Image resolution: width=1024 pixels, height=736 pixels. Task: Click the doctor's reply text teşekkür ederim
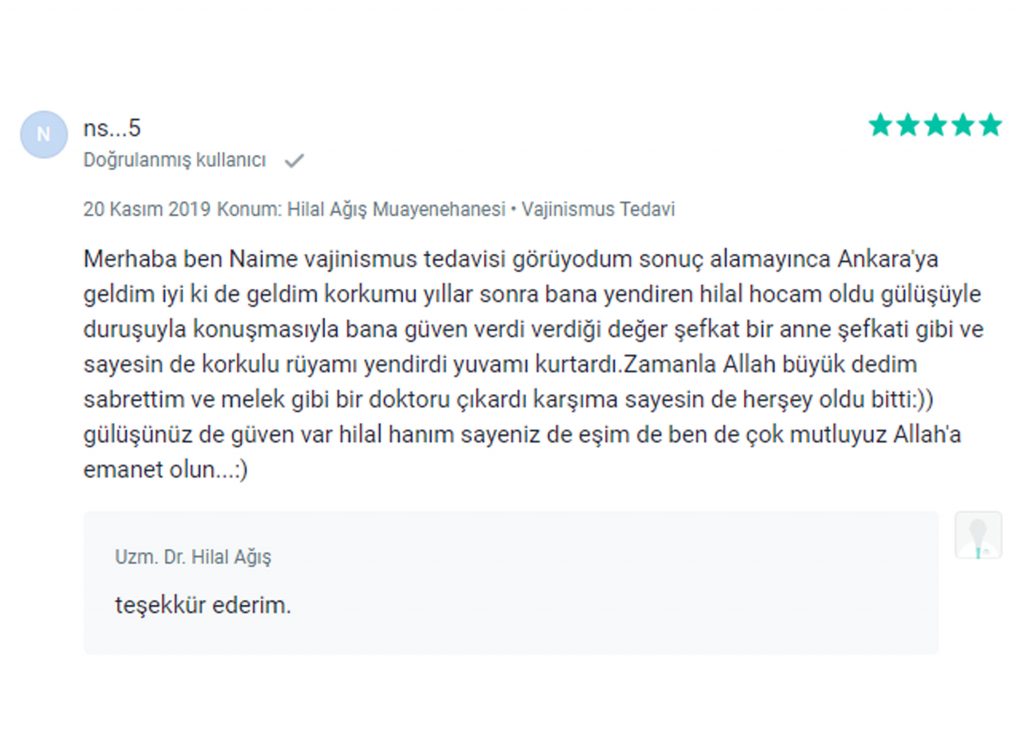click(203, 605)
